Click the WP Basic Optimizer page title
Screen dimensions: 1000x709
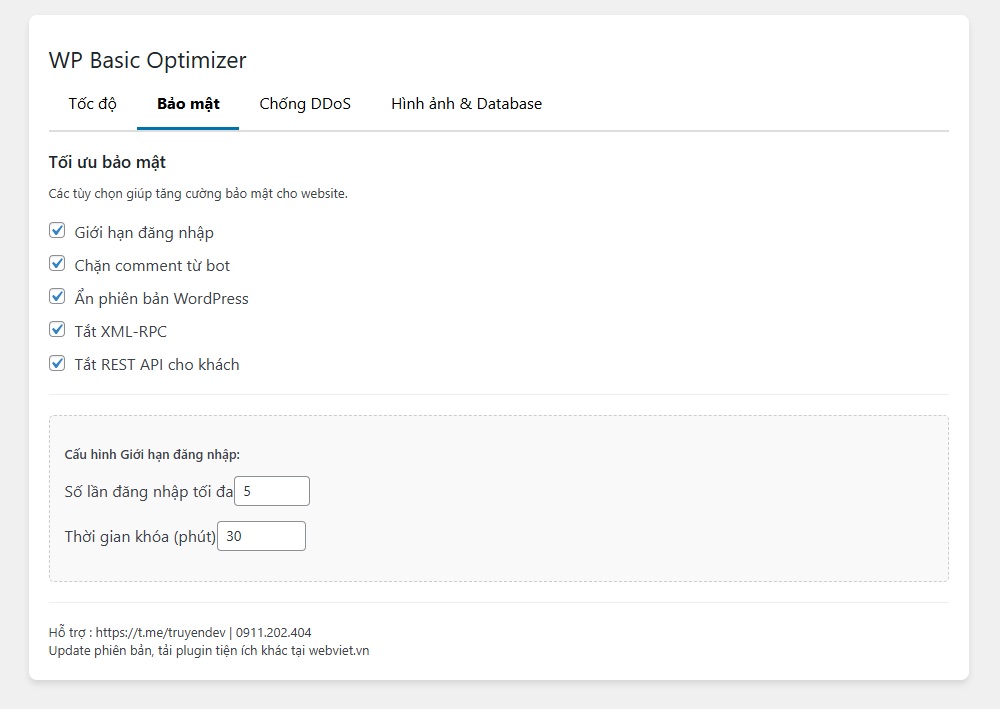[147, 60]
